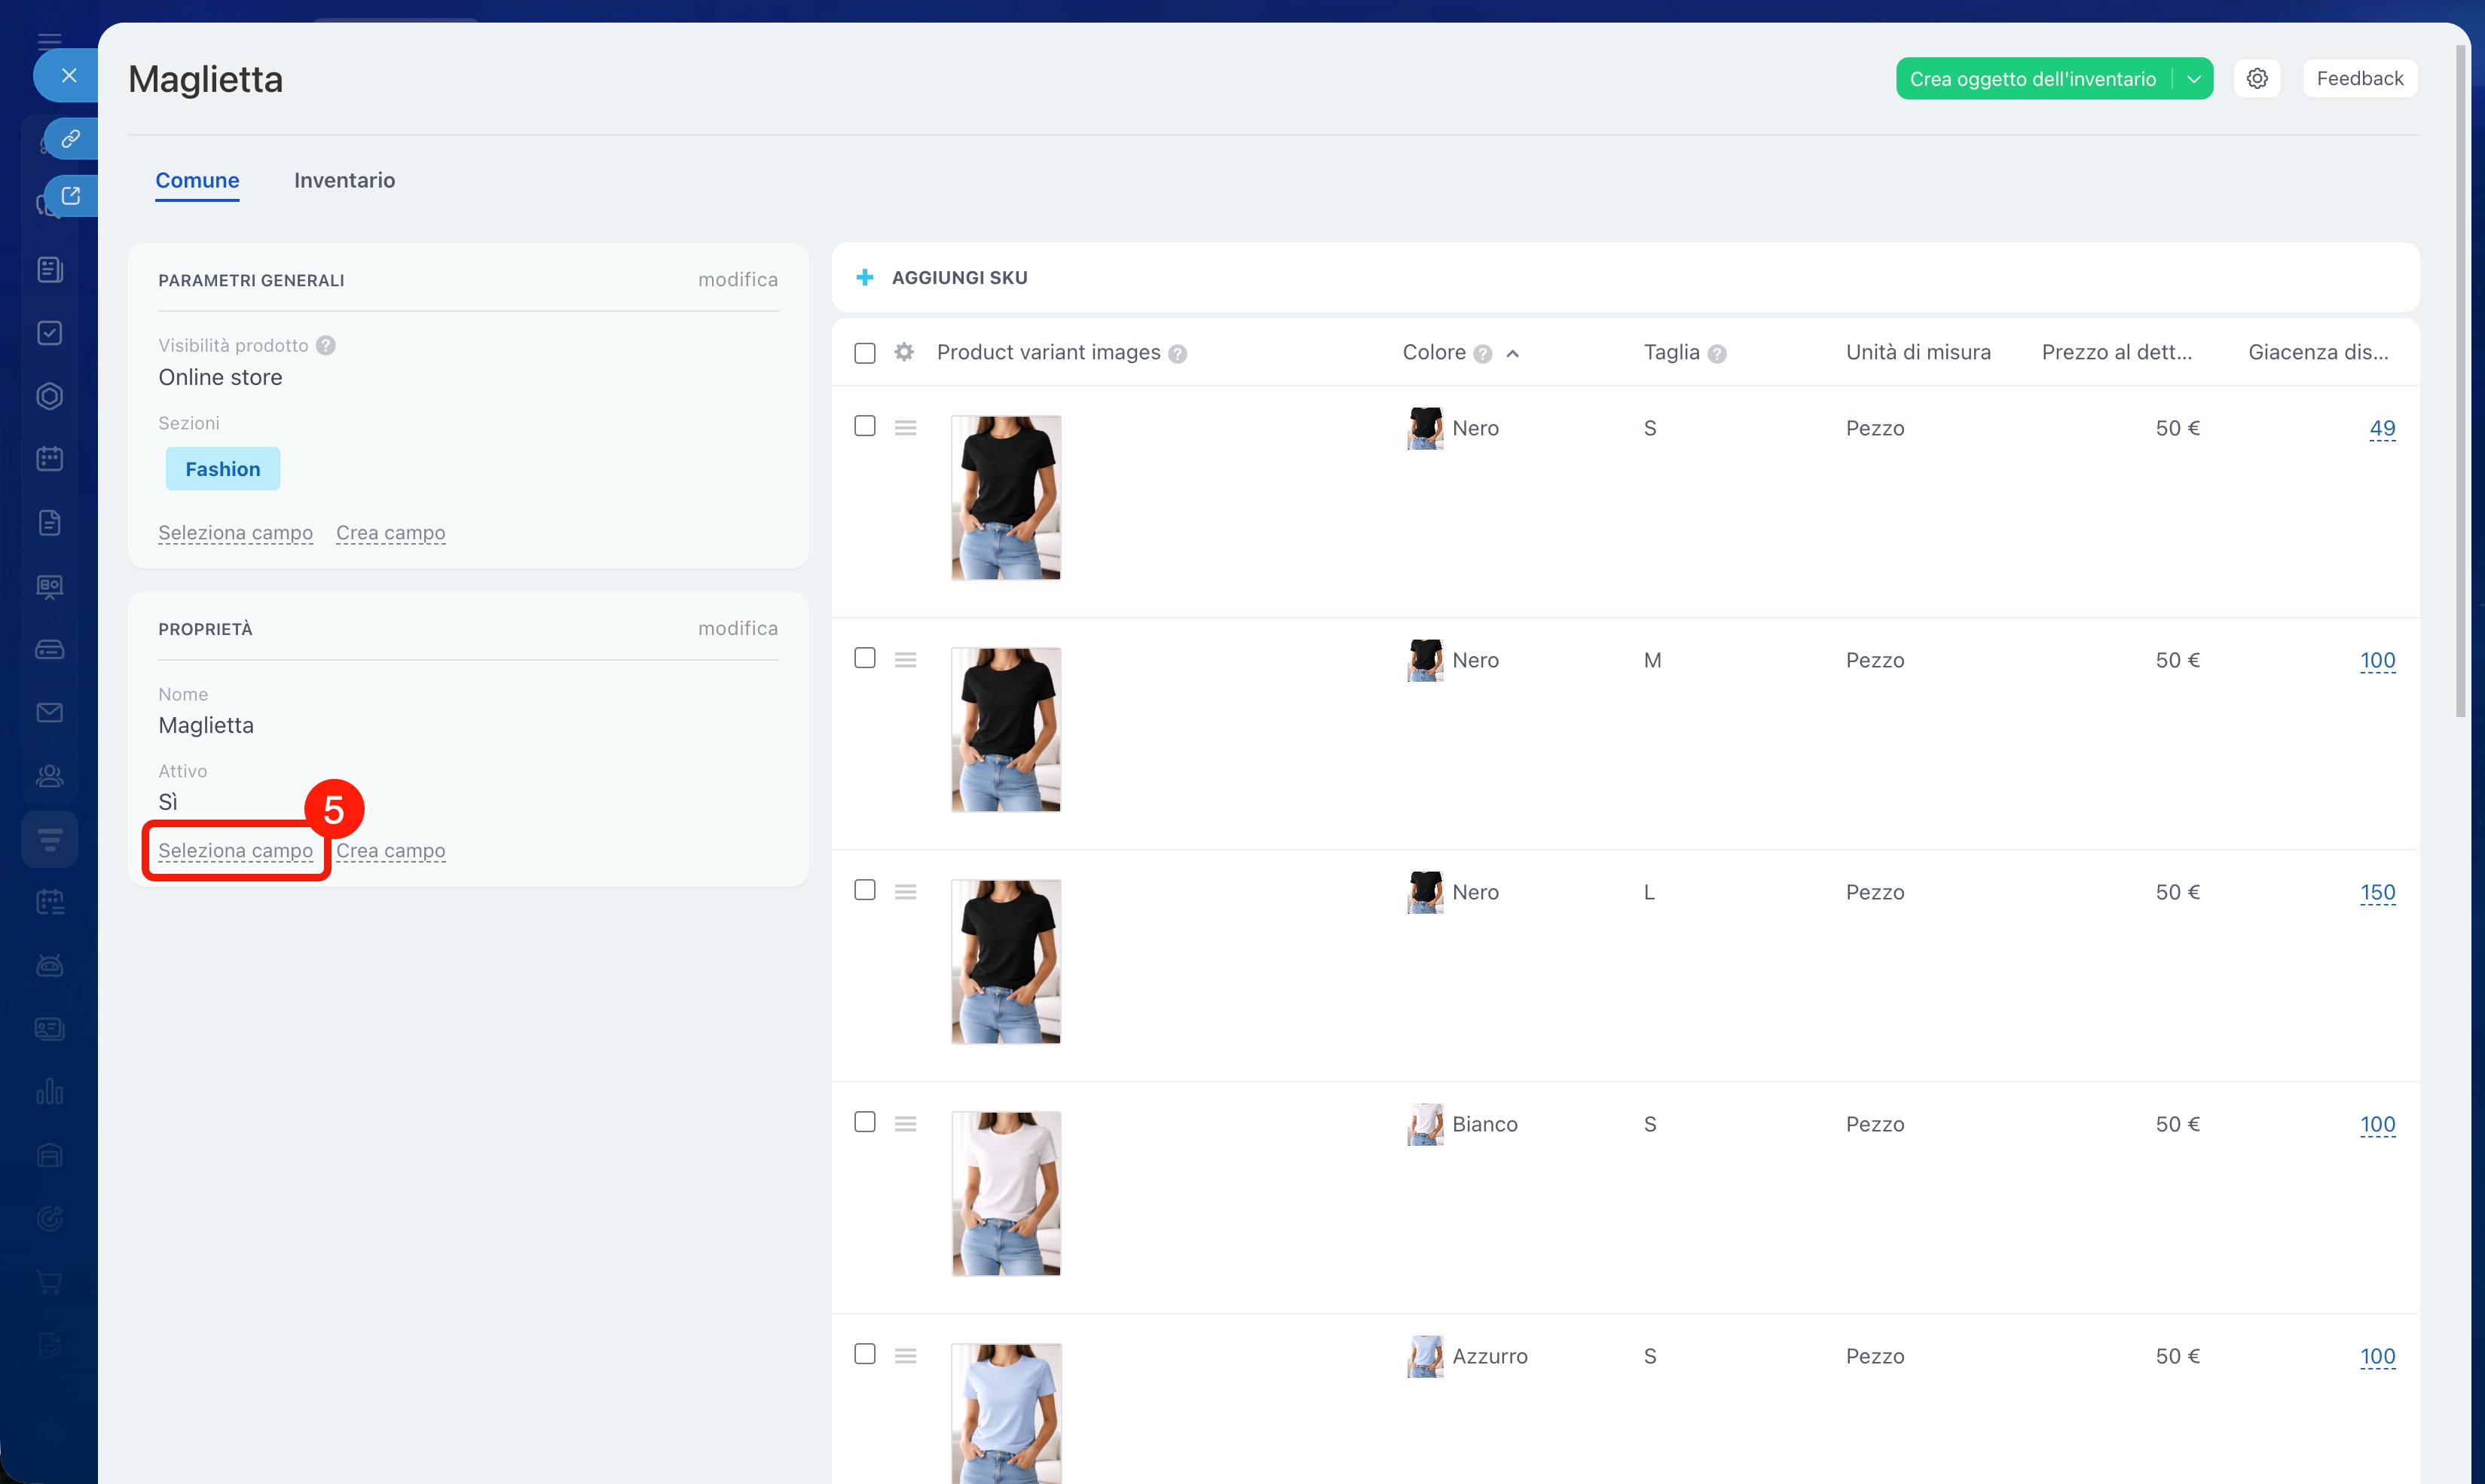Click the settings gear next to Feedback
Image resolution: width=2485 pixels, height=1484 pixels.
click(x=2256, y=78)
